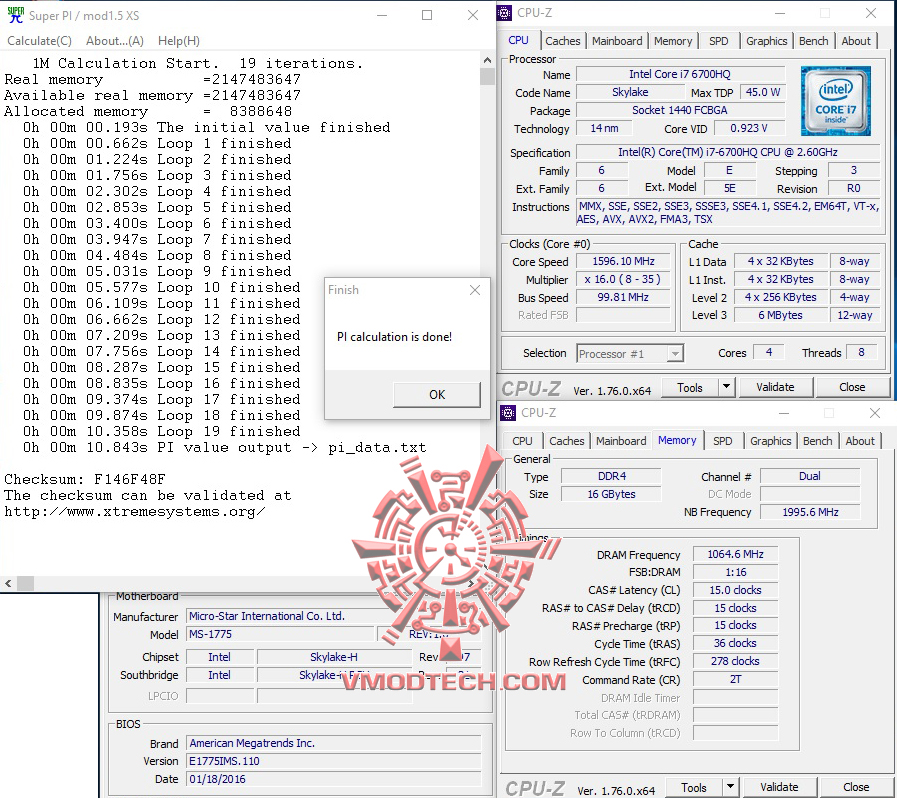Switch to SPD tab in upper CPU-Z
This screenshot has width=897, height=798.
(x=719, y=41)
